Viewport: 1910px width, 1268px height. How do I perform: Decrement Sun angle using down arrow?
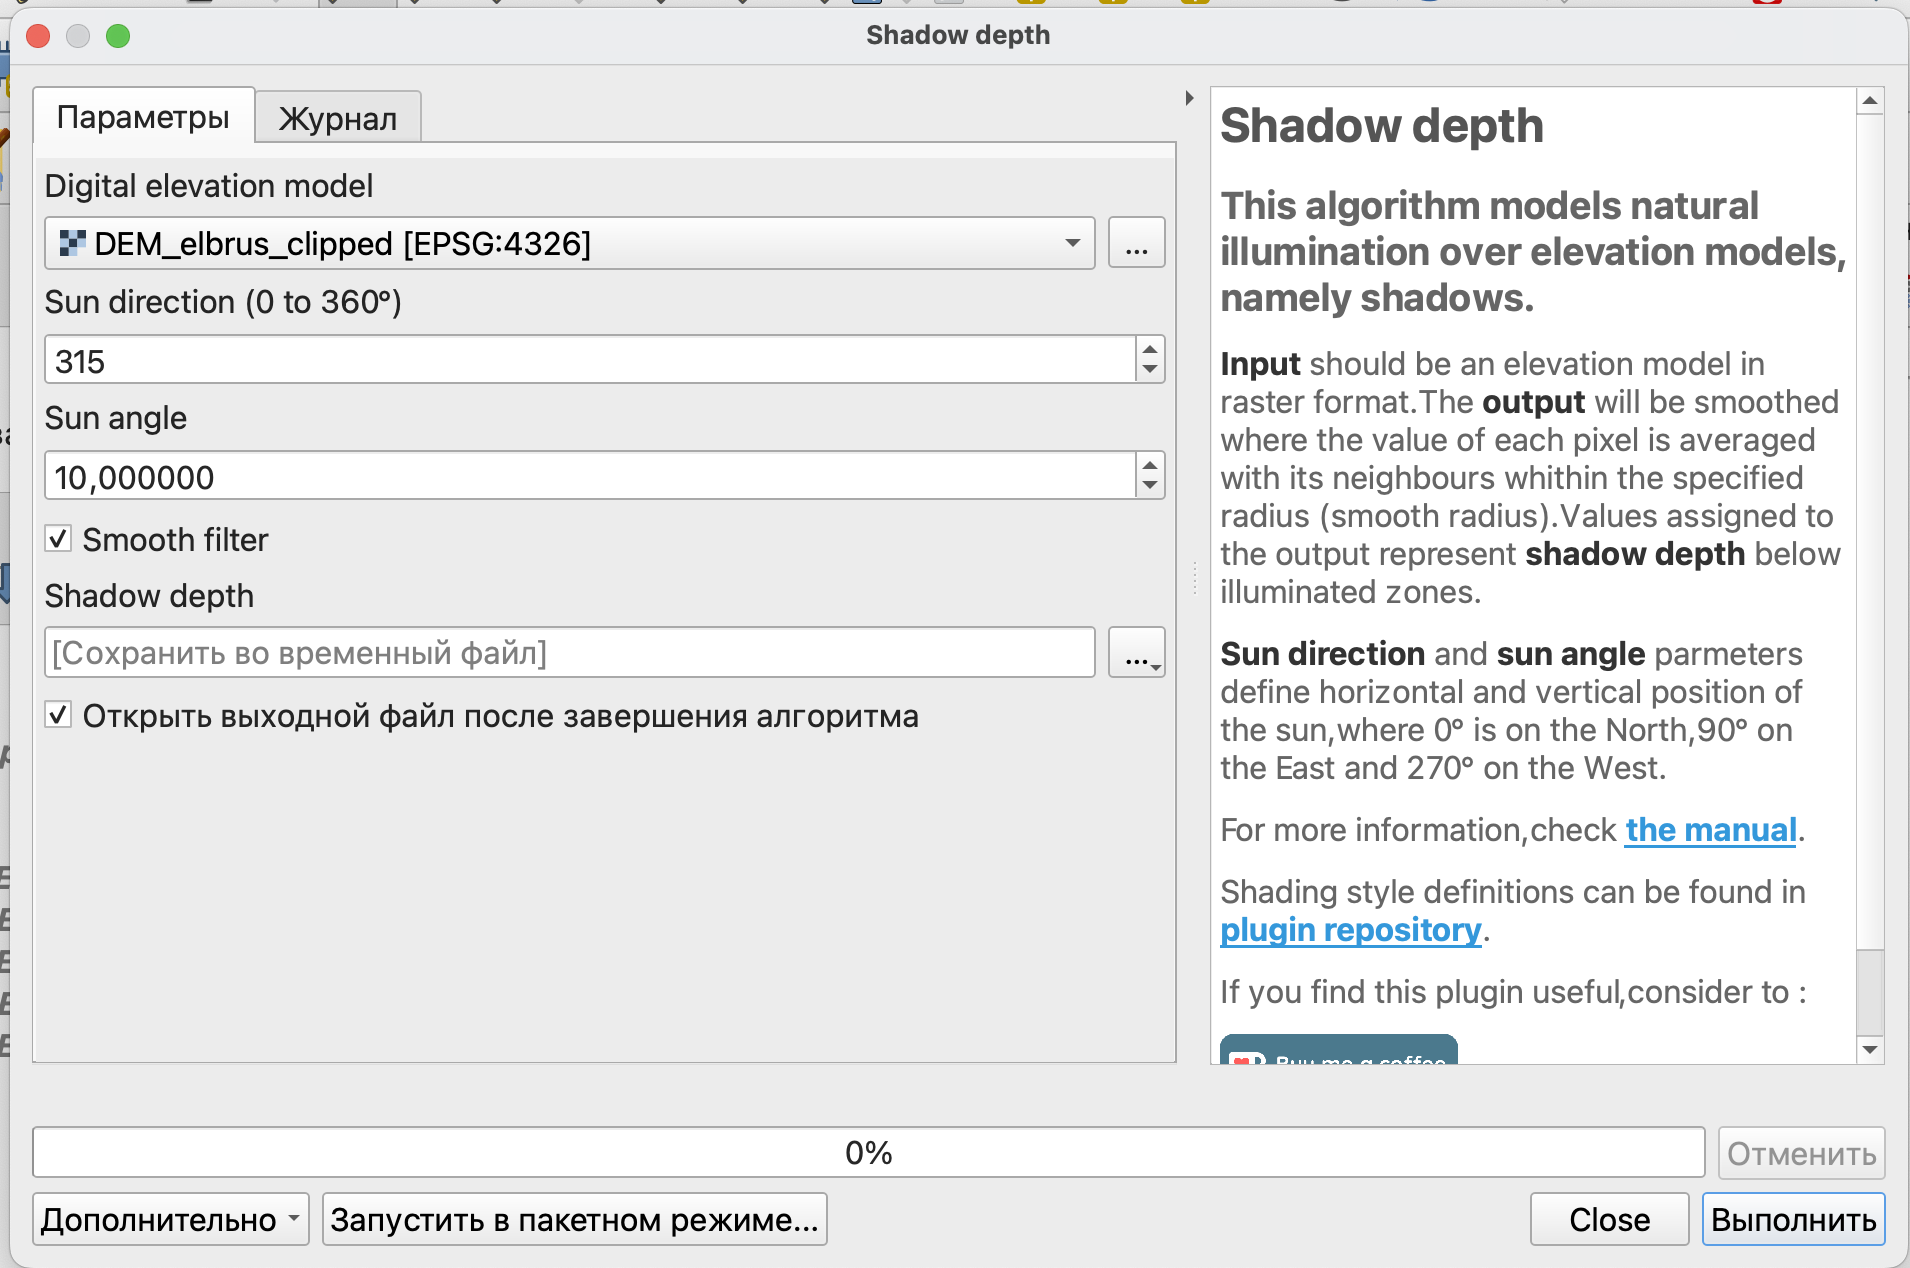pyautogui.click(x=1150, y=486)
